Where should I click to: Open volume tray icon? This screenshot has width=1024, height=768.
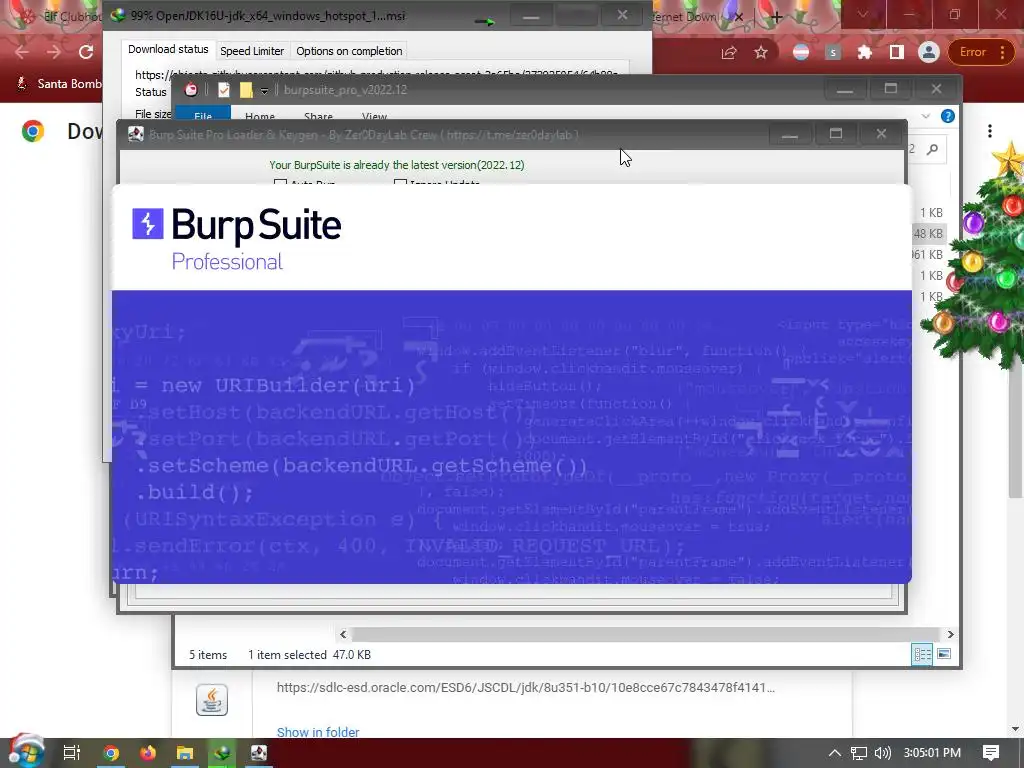point(882,753)
